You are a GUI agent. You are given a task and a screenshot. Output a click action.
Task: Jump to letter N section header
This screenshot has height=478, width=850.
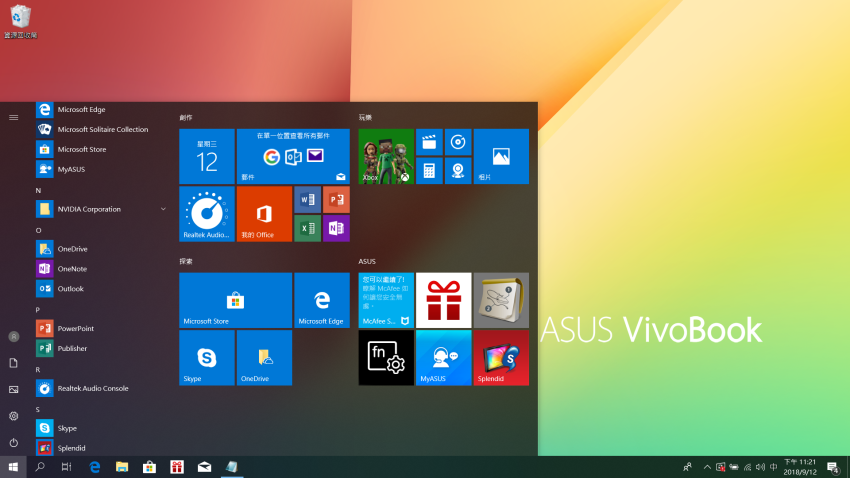point(38,190)
